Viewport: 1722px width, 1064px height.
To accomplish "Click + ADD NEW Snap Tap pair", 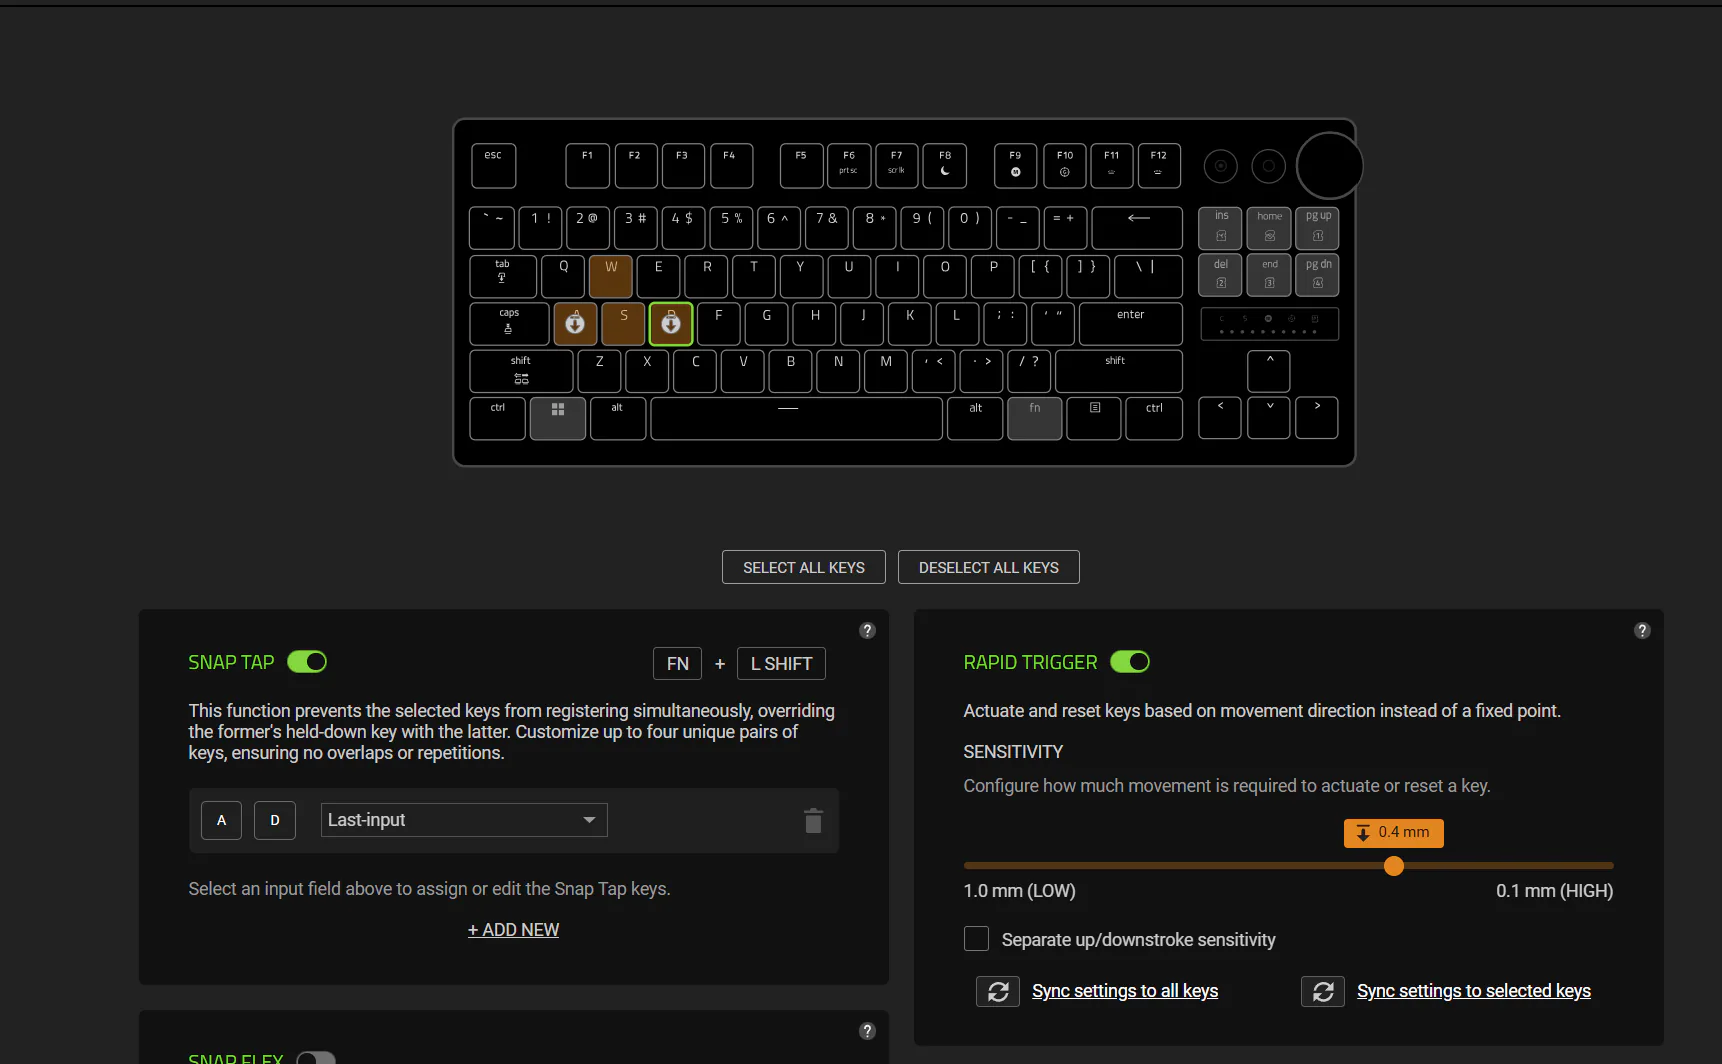I will pyautogui.click(x=513, y=930).
